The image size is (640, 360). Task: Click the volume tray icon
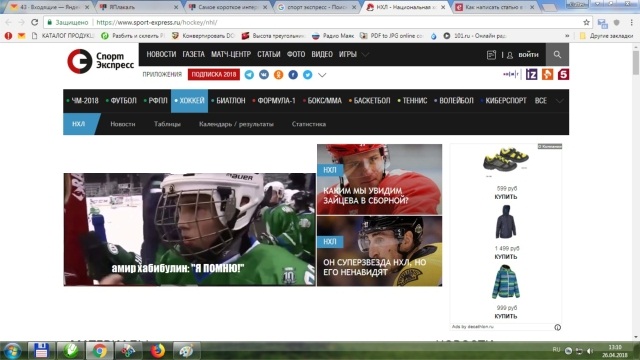[x=590, y=351]
